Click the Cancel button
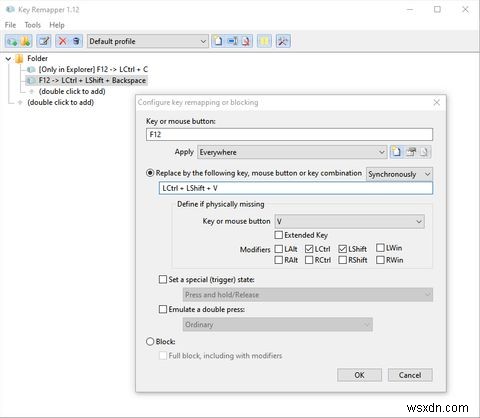480x418 pixels. pyautogui.click(x=410, y=375)
